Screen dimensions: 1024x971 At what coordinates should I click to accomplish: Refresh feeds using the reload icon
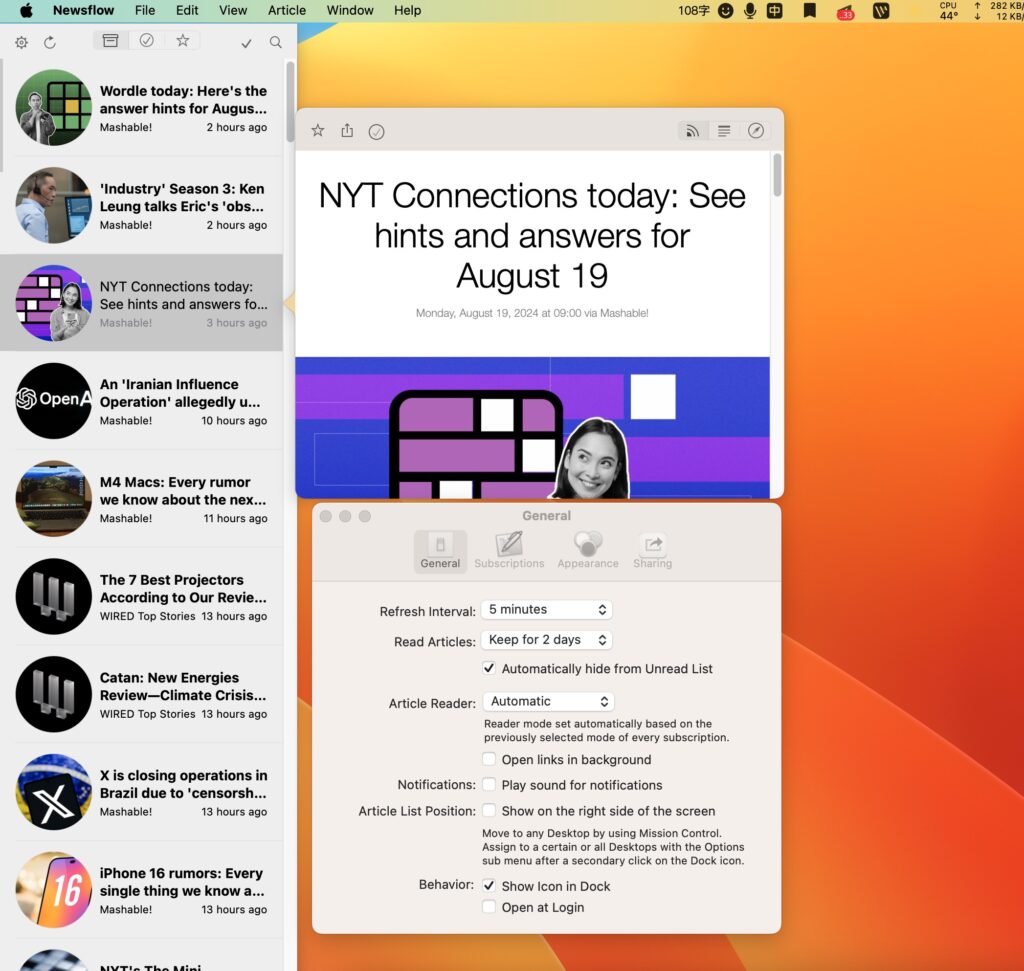[48, 41]
